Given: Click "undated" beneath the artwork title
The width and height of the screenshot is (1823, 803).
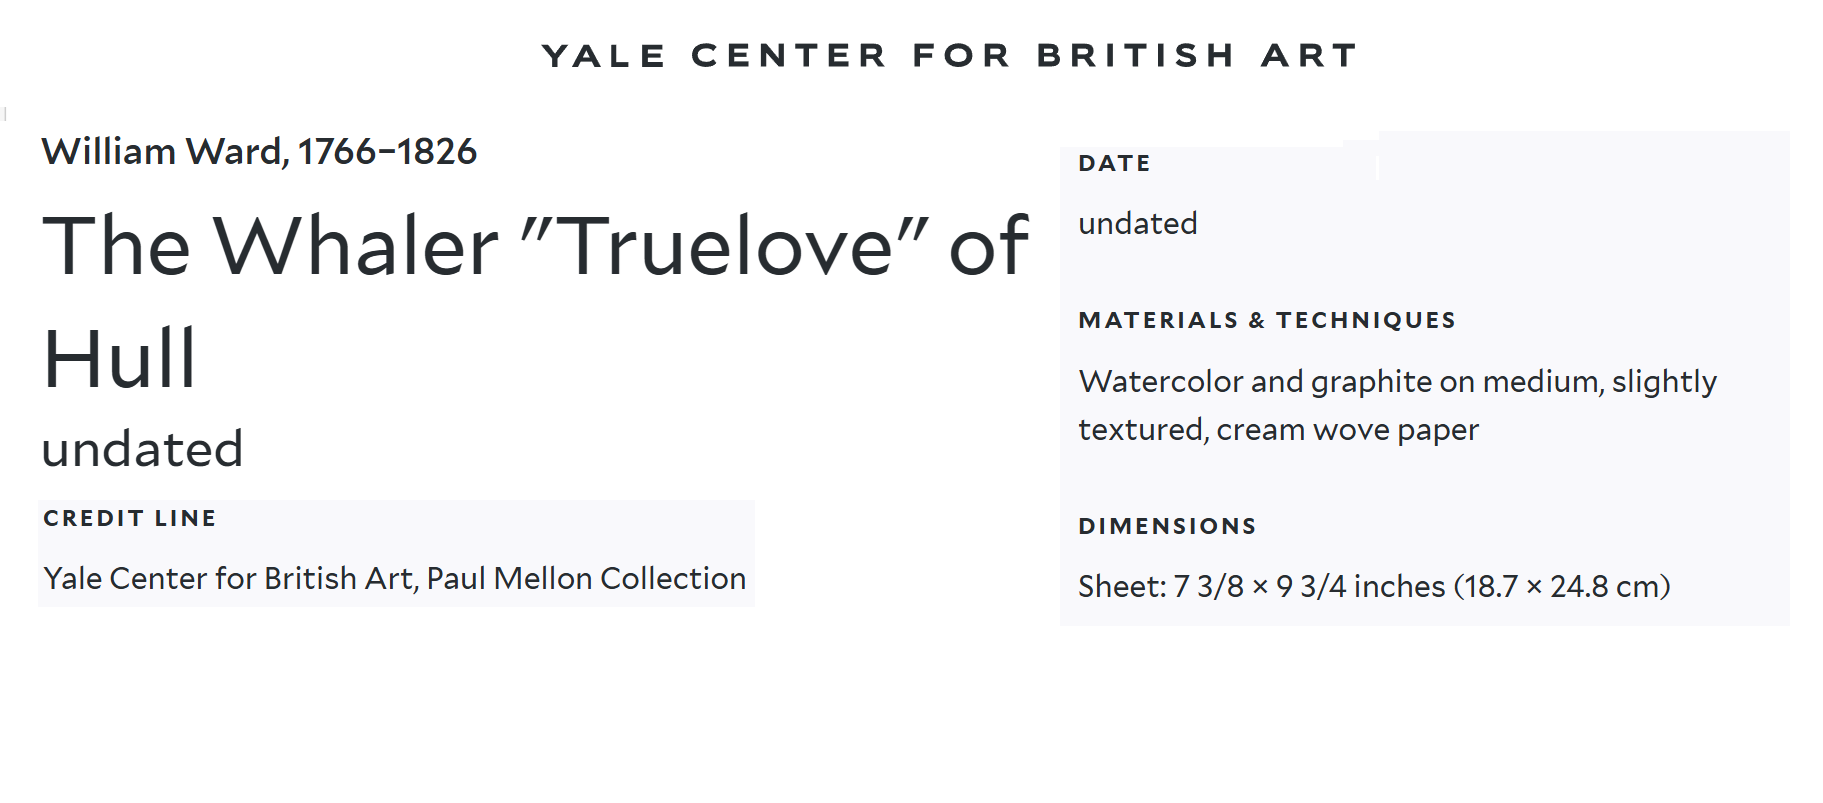Looking at the screenshot, I should click(x=143, y=449).
